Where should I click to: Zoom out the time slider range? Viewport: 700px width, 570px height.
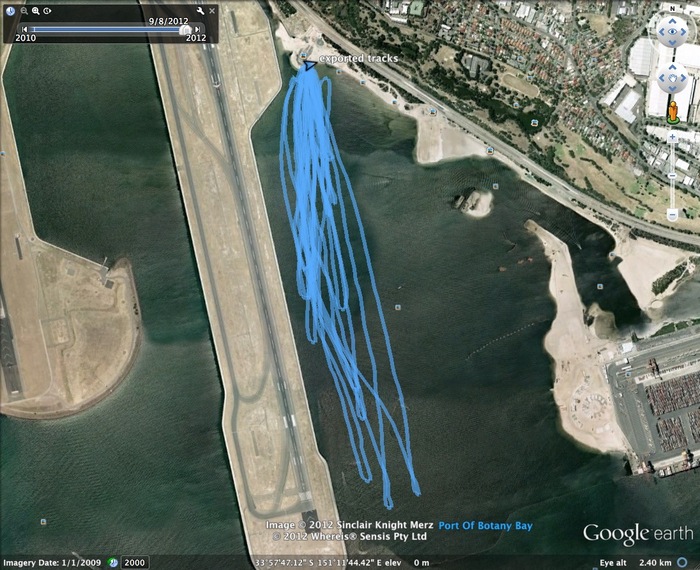24,11
